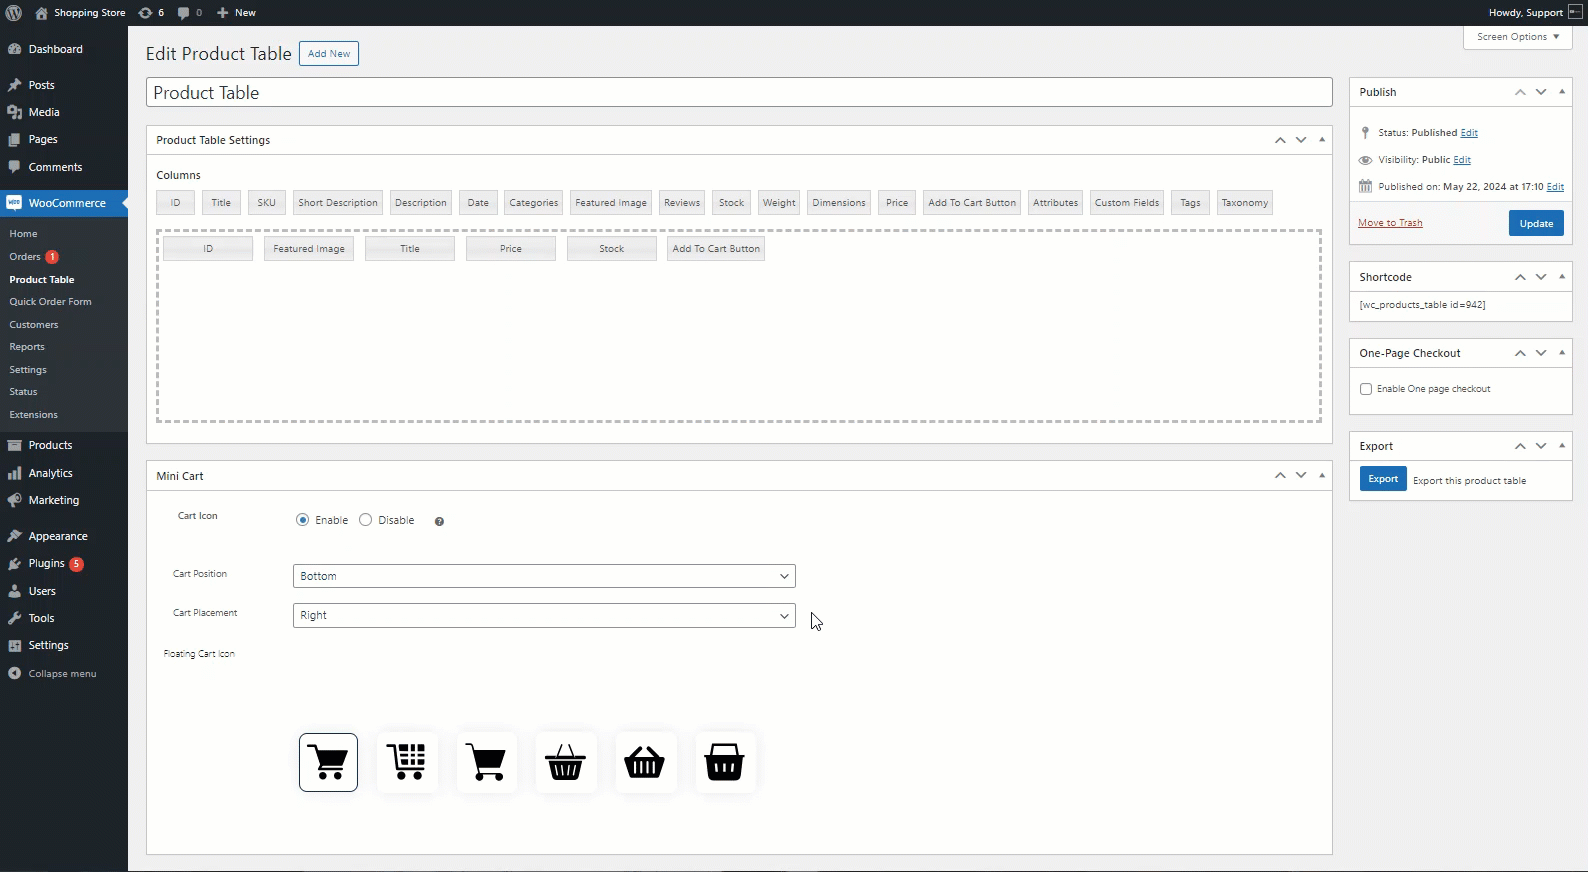Select the Enable cart icon radio
Screen dimensions: 1588x872
click(x=302, y=520)
